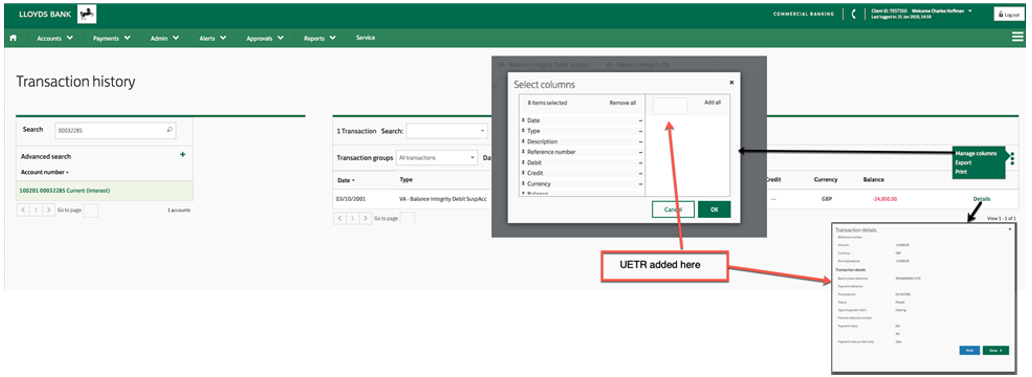Go to previous page in transactions pager
Image resolution: width=1032 pixels, height=377 pixels.
[x=341, y=218]
